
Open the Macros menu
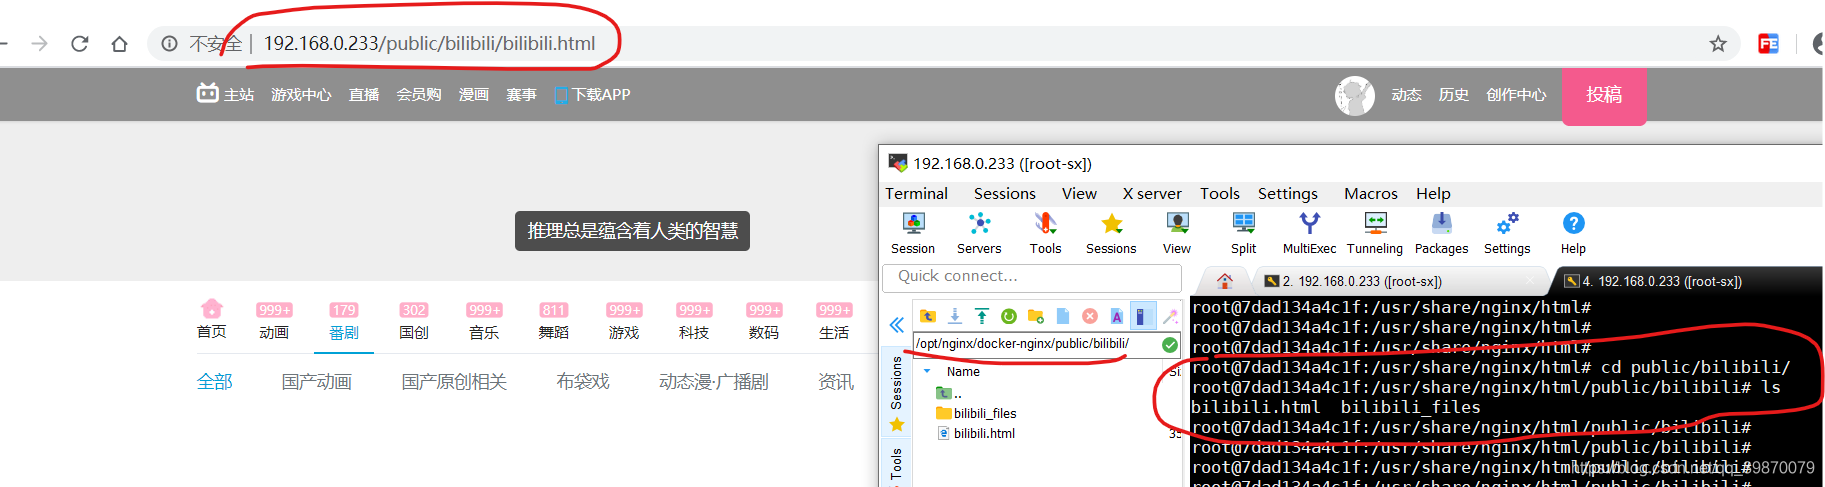click(1371, 193)
